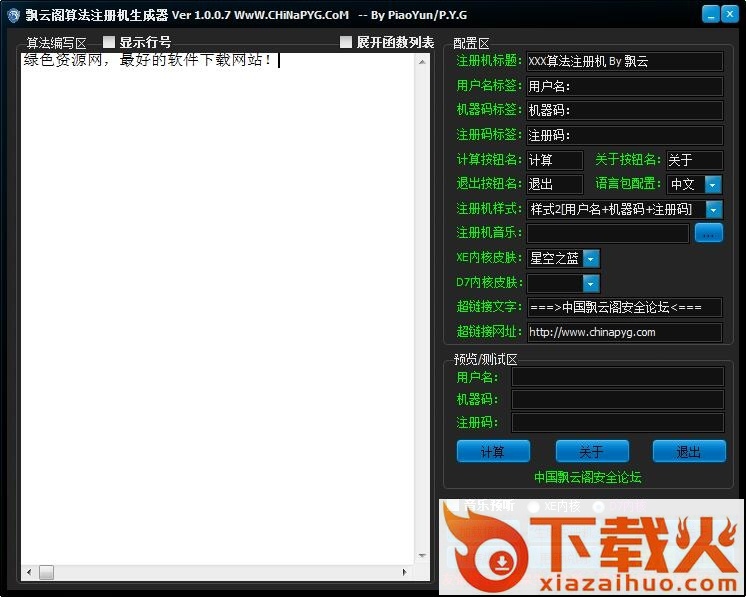Click the vertical scrollbar up arrow in editor
Screen dimensions: 746x597
[x=423, y=60]
